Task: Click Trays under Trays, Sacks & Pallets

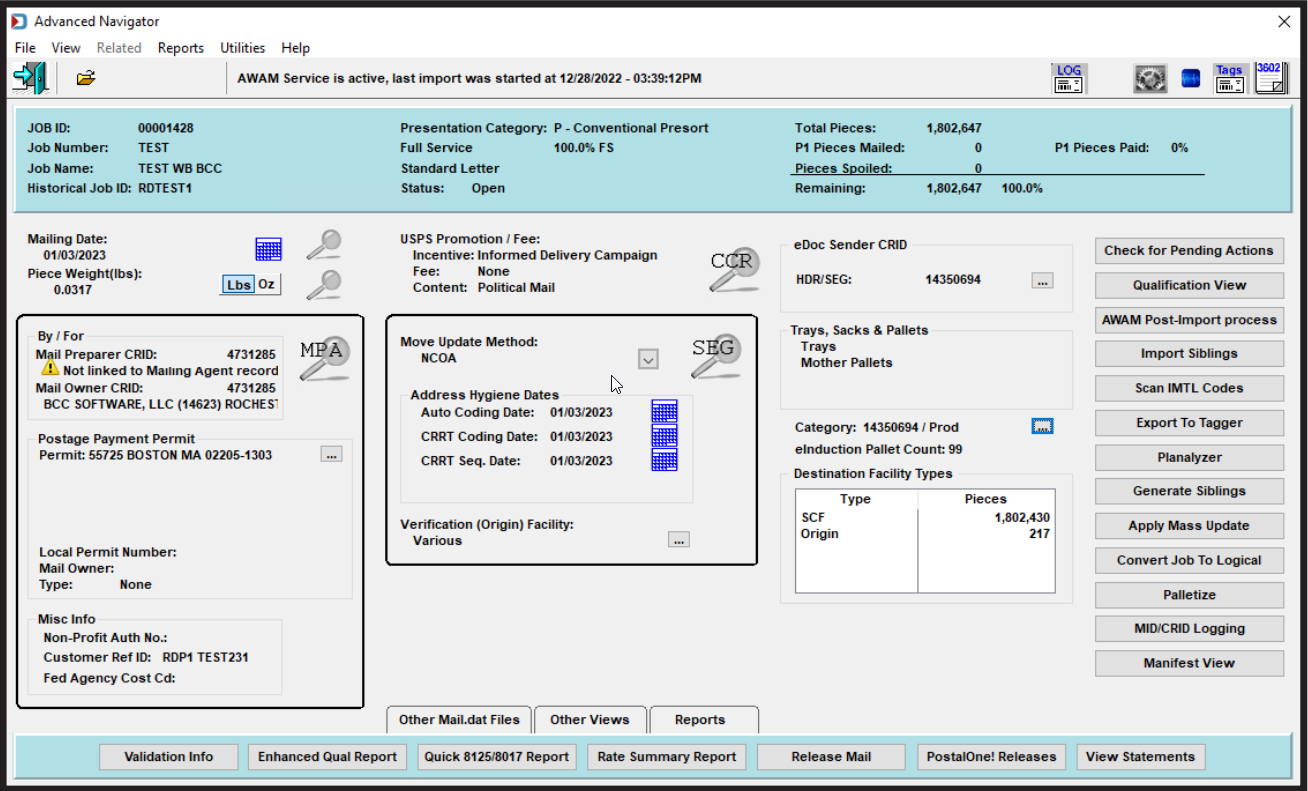Action: (818, 347)
